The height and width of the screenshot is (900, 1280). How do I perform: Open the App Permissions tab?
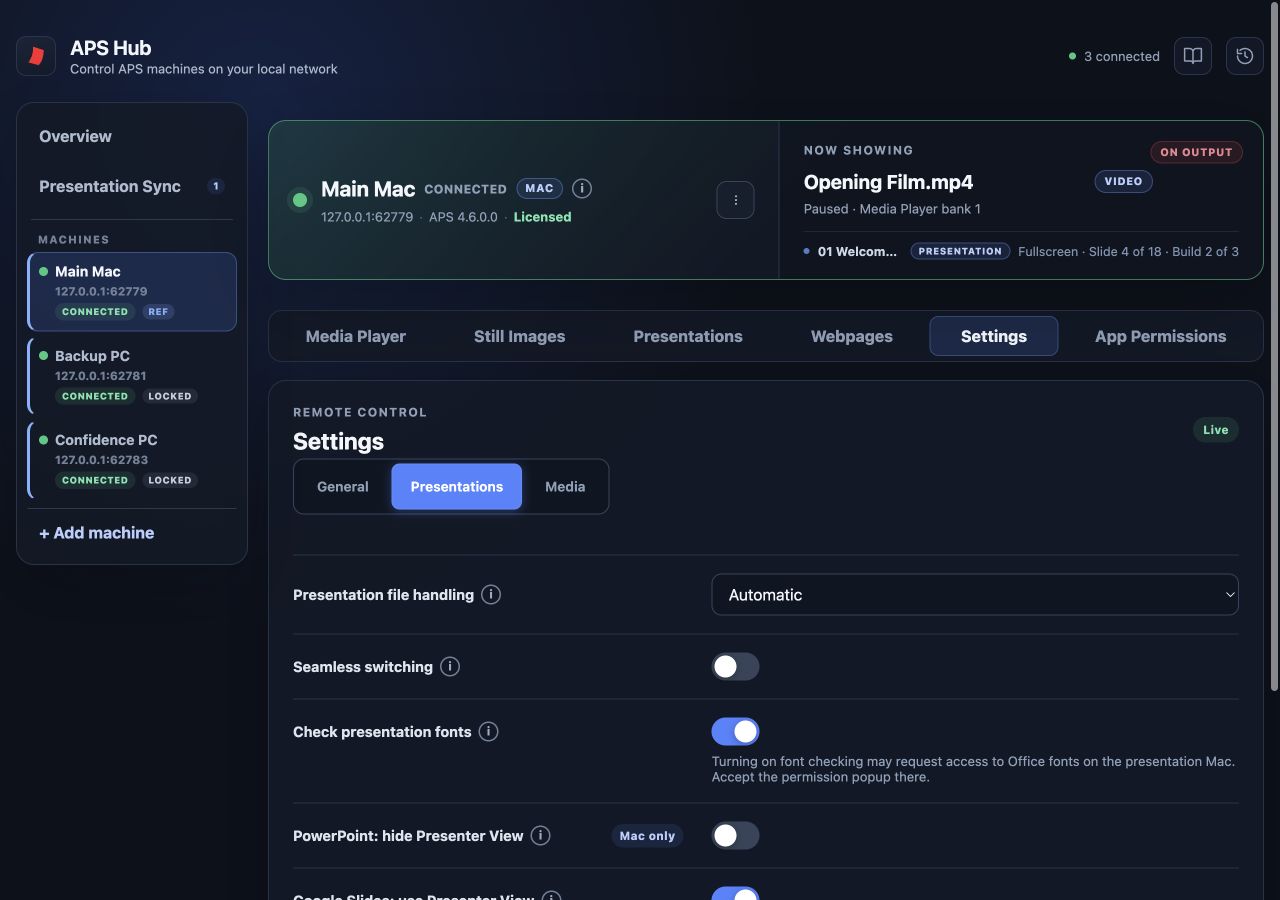[1161, 336]
